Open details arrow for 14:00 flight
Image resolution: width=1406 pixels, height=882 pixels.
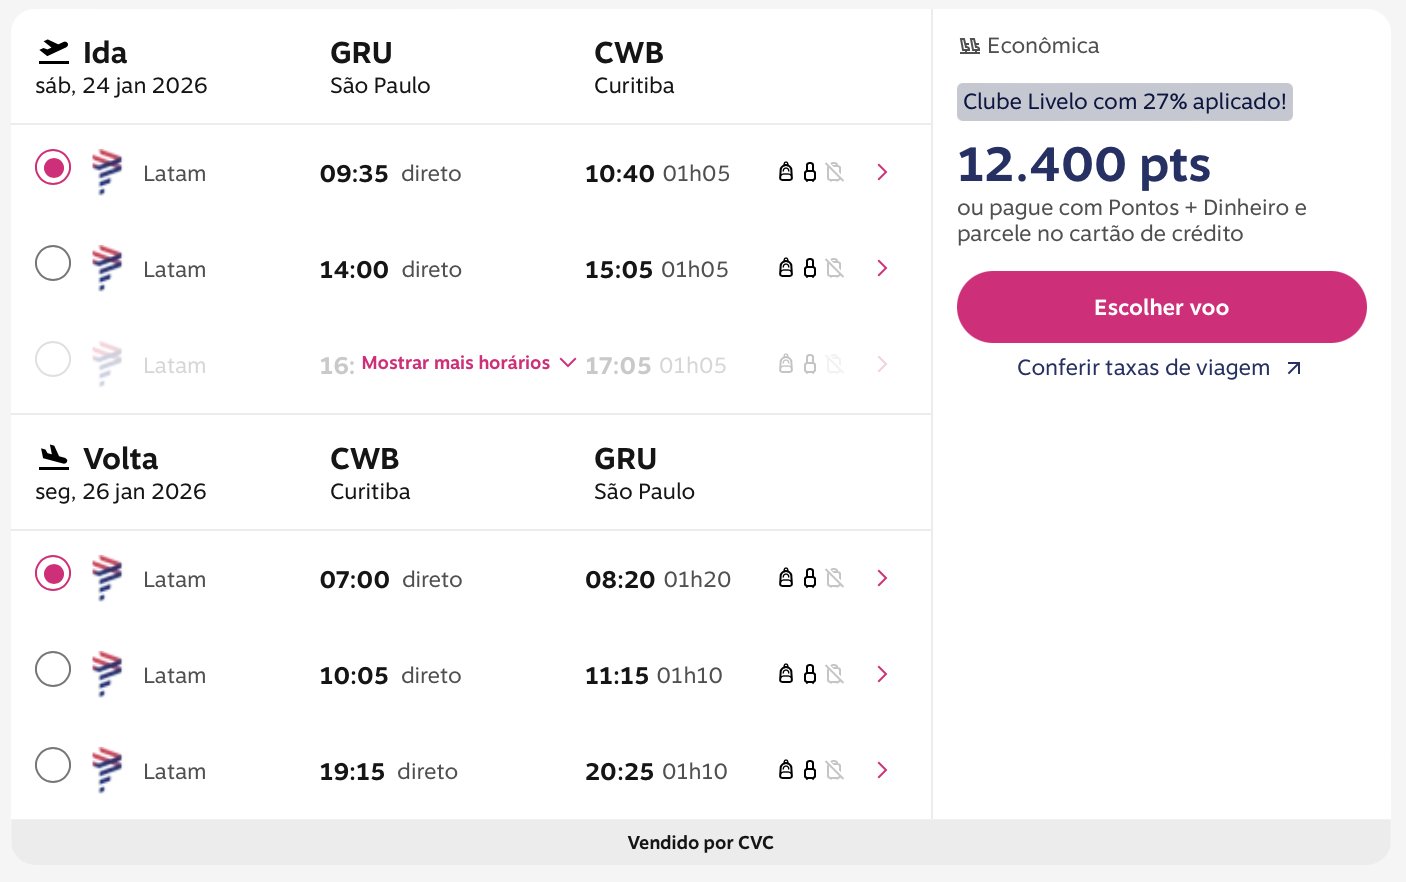882,268
